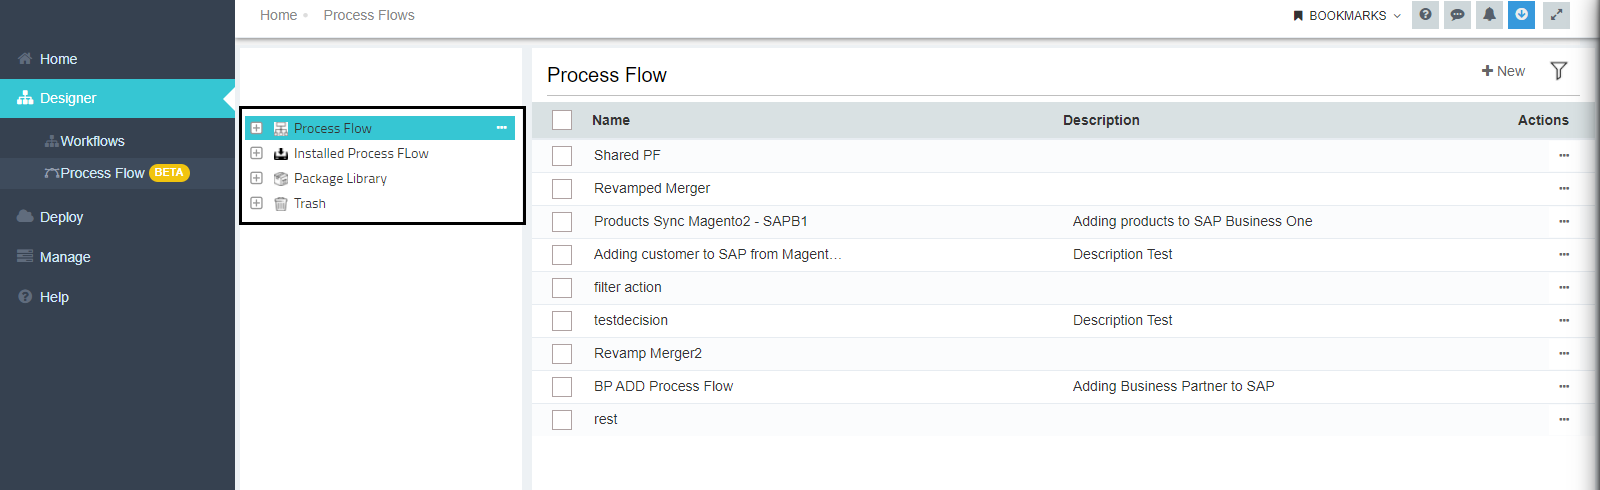The width and height of the screenshot is (1600, 490).
Task: Toggle the fullscreen expand icon
Action: coord(1556,15)
